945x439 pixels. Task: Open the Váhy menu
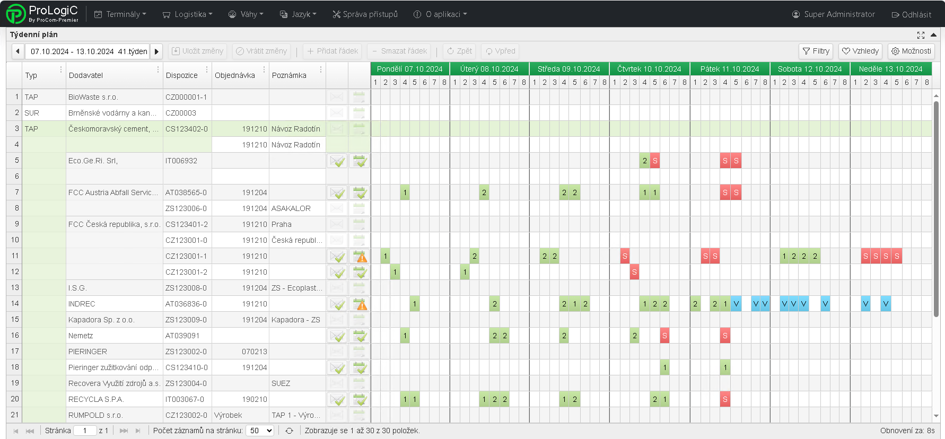[x=245, y=14]
